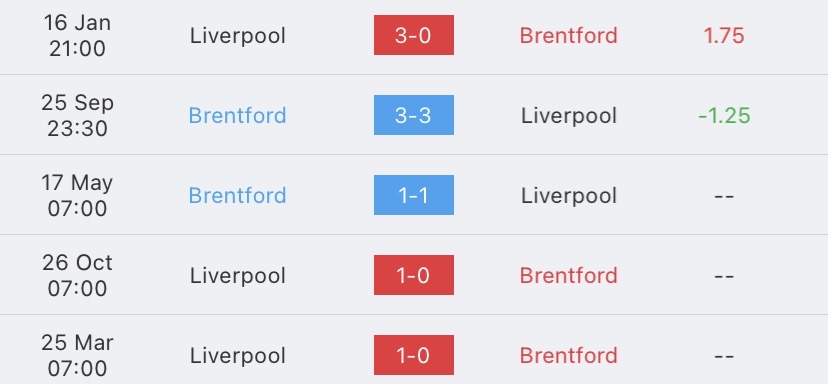Image resolution: width=828 pixels, height=384 pixels.
Task: Select Liverpool in the 16 Jan match
Action: (238, 36)
